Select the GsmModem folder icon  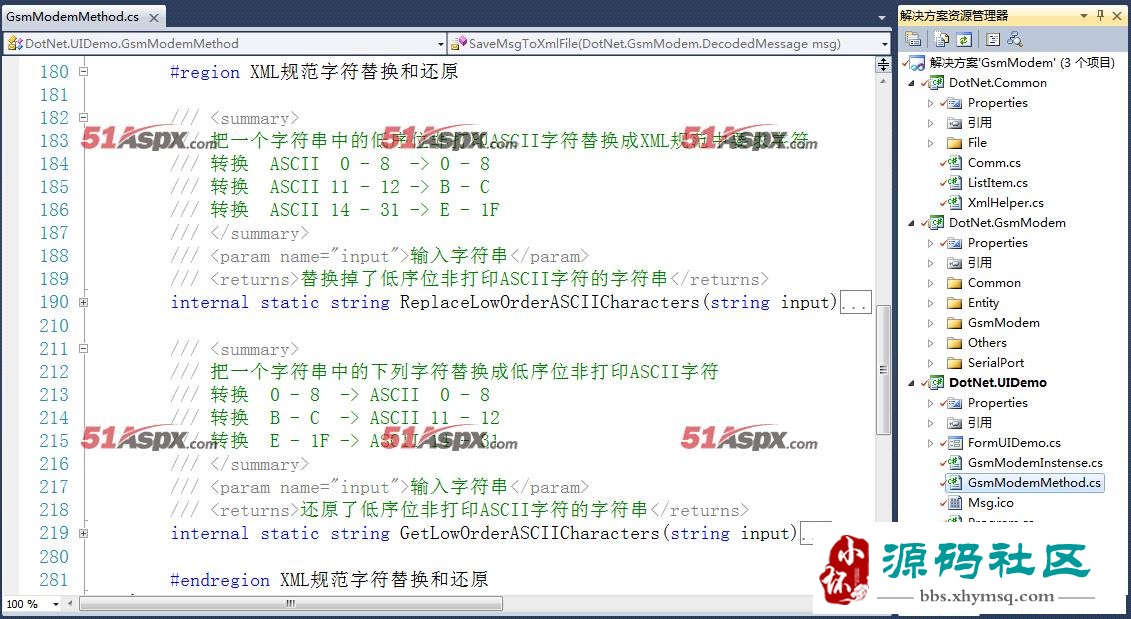tap(954, 322)
